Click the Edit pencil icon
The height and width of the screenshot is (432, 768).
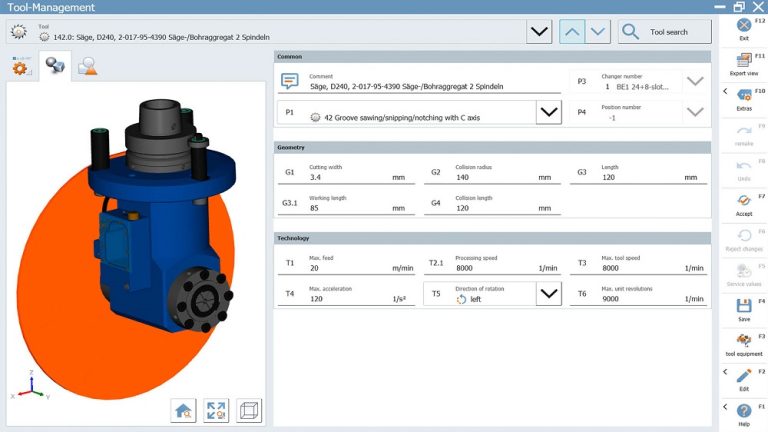point(743,377)
